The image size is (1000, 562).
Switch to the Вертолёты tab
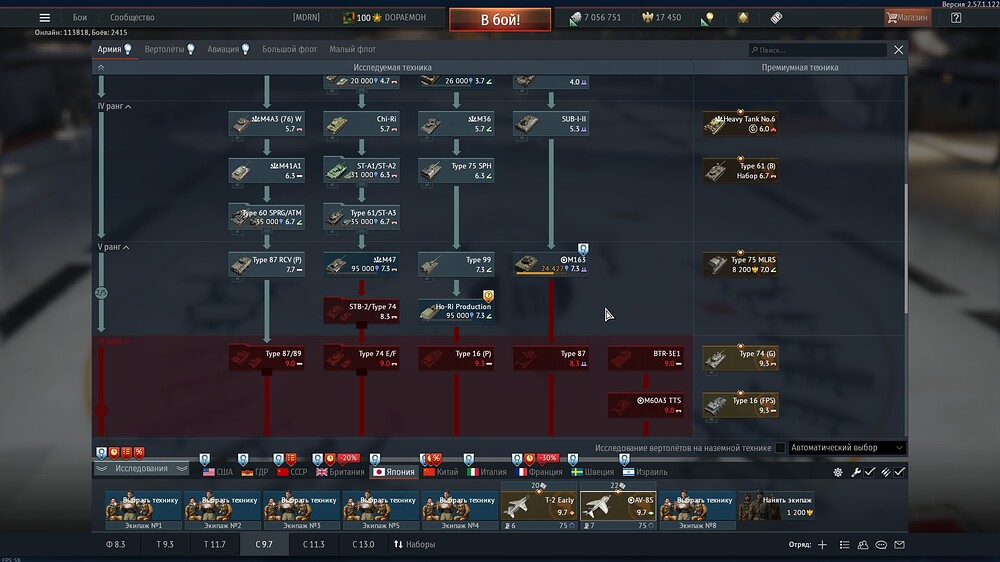pyautogui.click(x=169, y=49)
